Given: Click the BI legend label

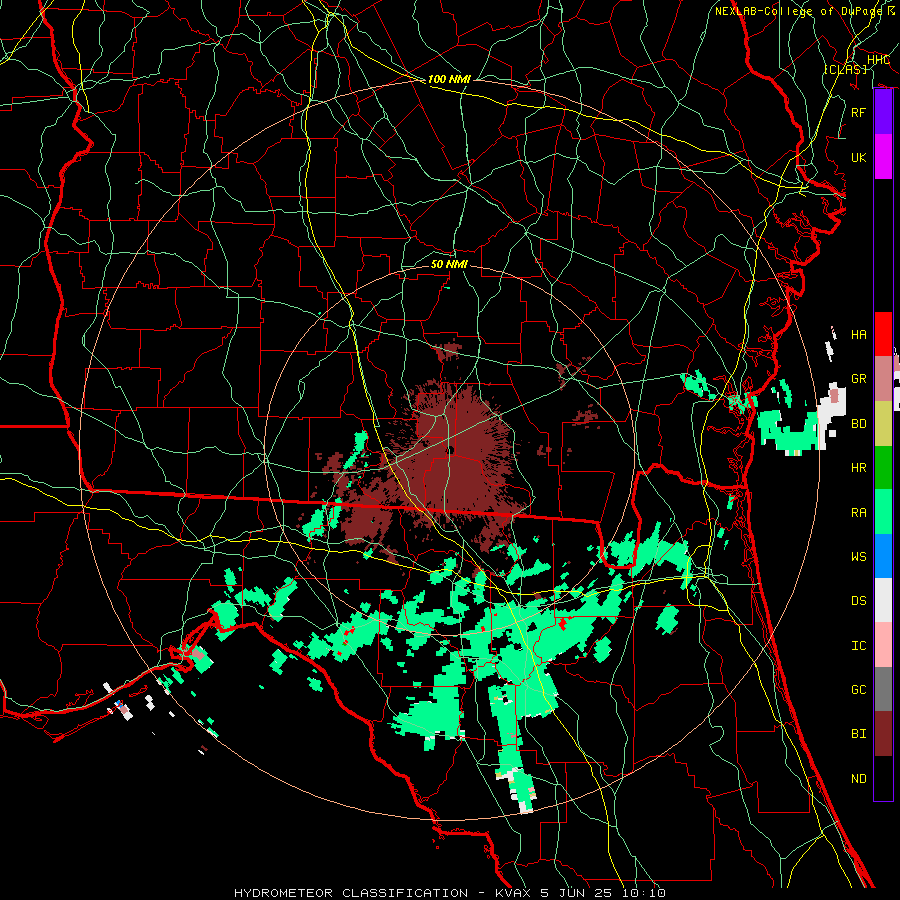Looking at the screenshot, I should [x=859, y=734].
